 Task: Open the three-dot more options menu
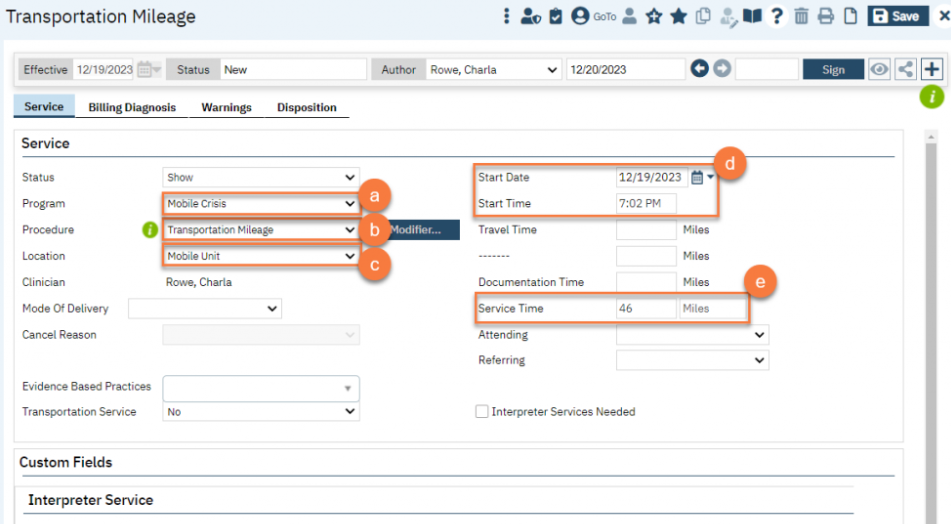507,16
